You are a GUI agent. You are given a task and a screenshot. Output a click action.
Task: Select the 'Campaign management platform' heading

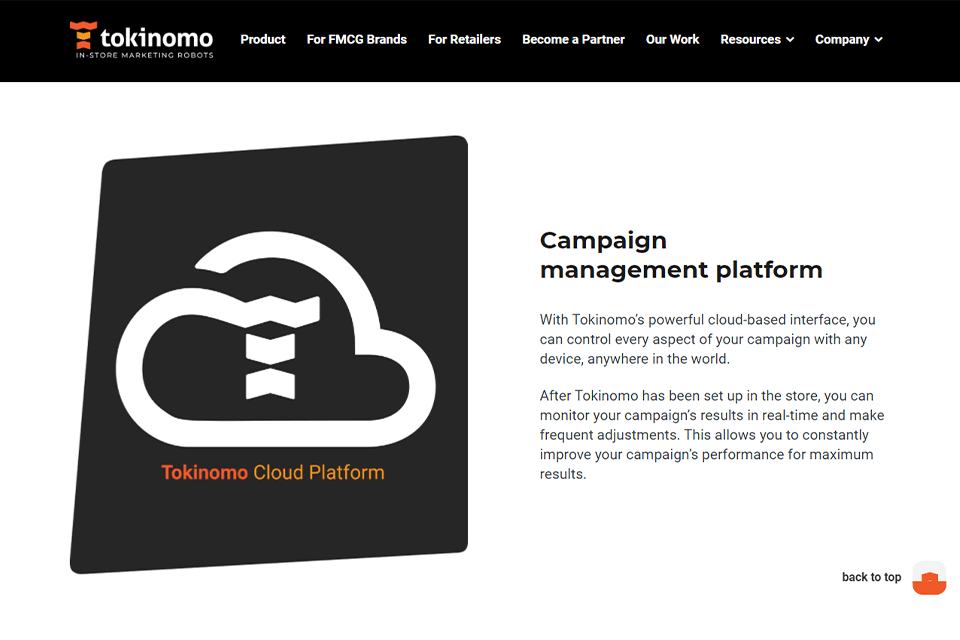coord(681,255)
